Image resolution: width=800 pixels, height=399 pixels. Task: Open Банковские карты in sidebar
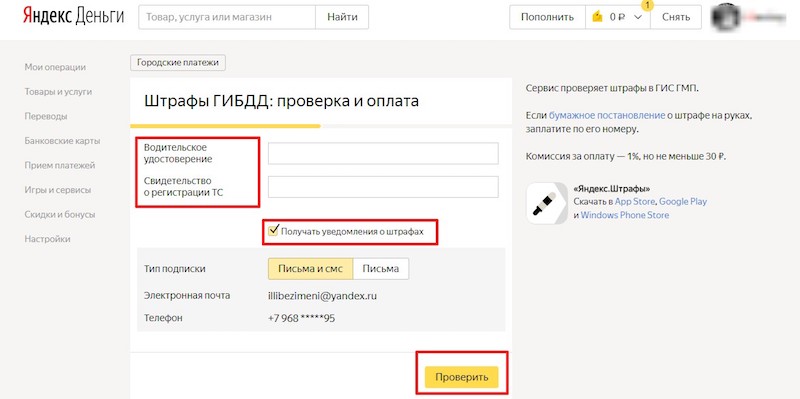(x=62, y=141)
